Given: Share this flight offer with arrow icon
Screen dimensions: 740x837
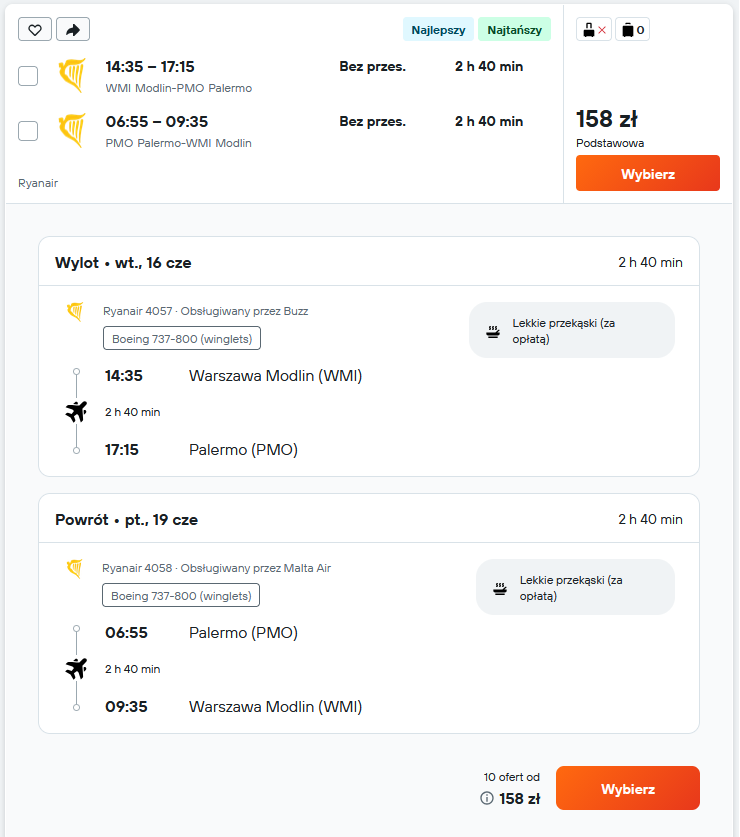Looking at the screenshot, I should 73,29.
